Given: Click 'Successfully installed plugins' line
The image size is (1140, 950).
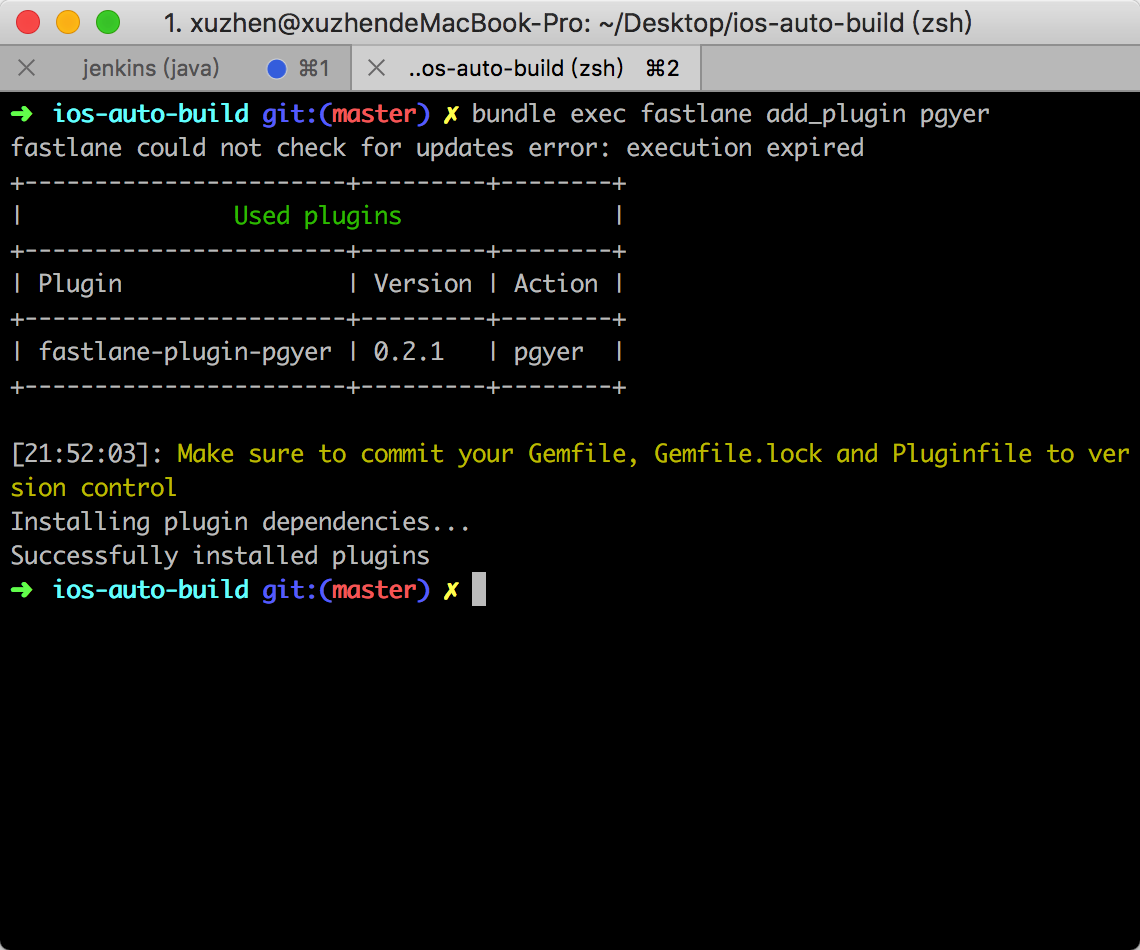Looking at the screenshot, I should tap(220, 557).
